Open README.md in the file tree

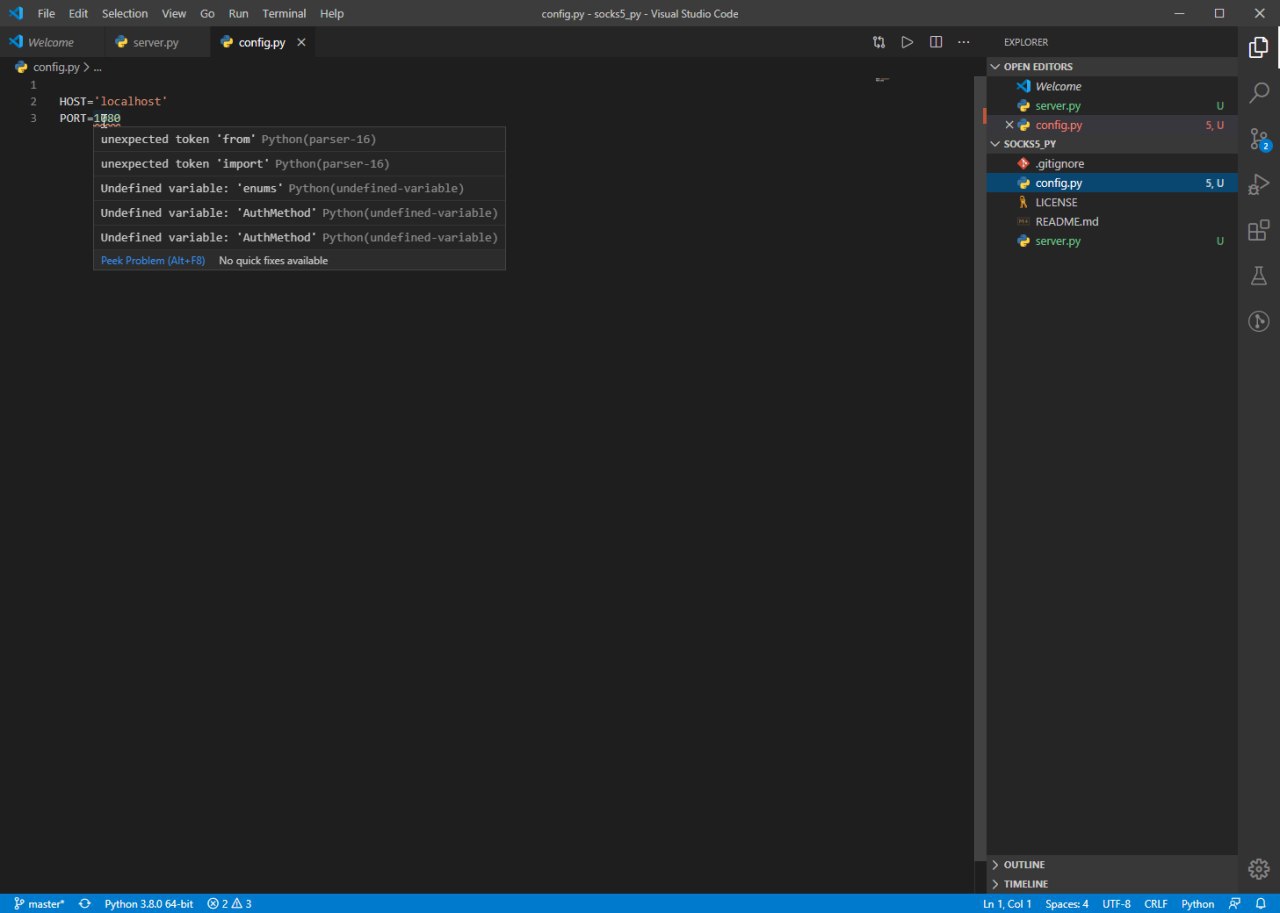(x=1112, y=221)
